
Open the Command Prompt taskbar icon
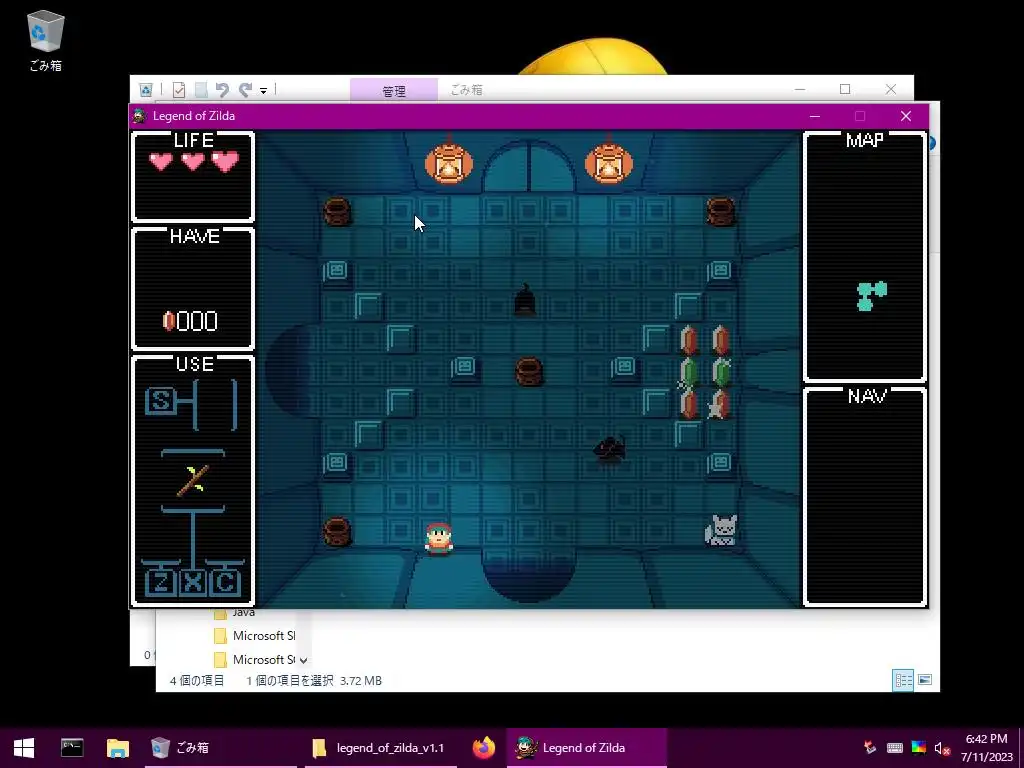(72, 748)
